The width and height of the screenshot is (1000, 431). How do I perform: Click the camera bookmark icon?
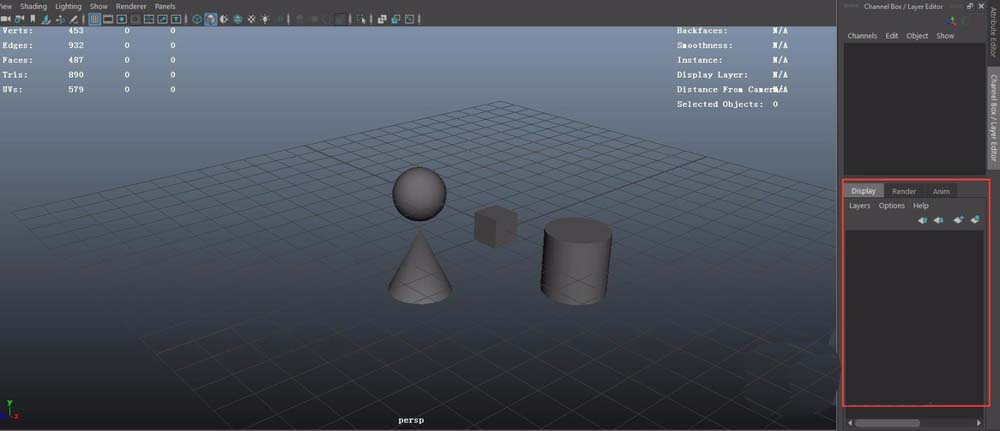click(x=32, y=19)
